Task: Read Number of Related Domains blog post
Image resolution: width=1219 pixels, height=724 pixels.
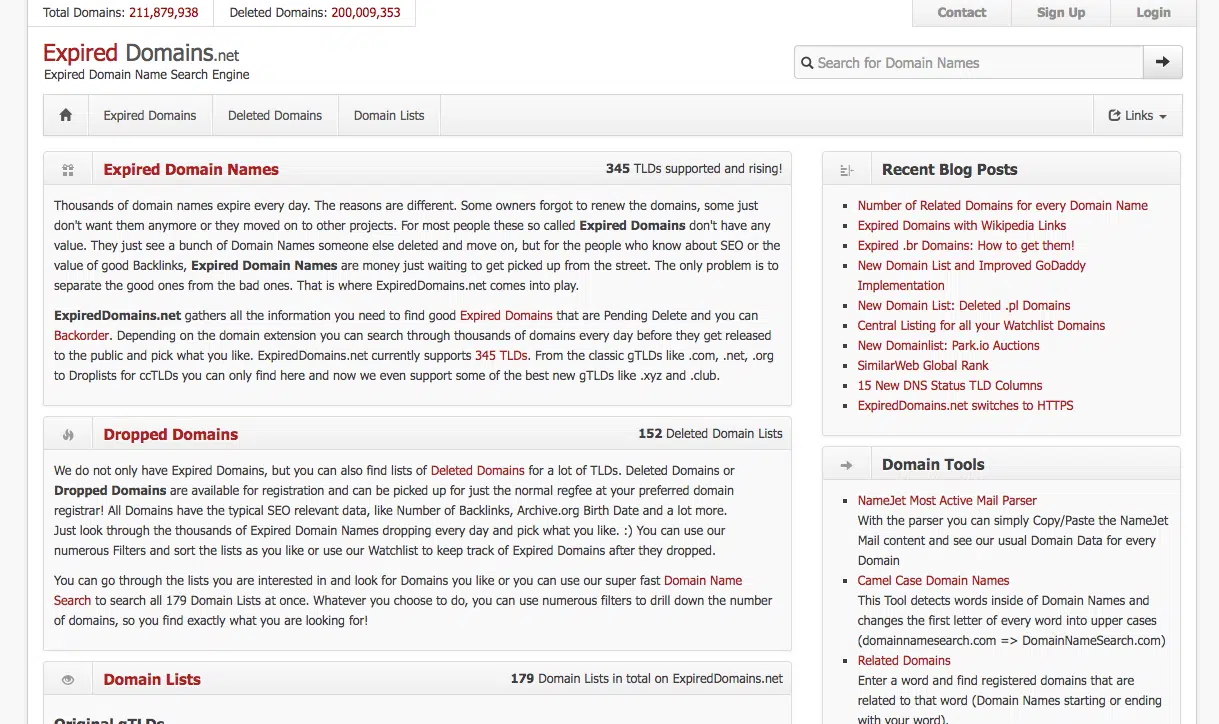Action: pos(1003,205)
